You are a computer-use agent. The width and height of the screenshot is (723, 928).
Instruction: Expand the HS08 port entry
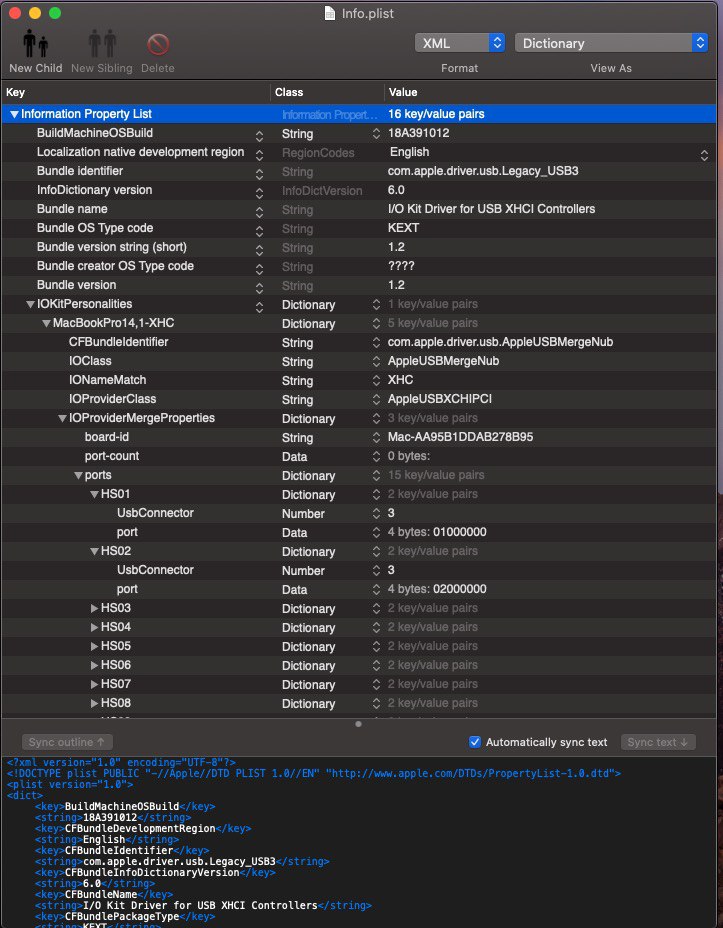click(94, 703)
